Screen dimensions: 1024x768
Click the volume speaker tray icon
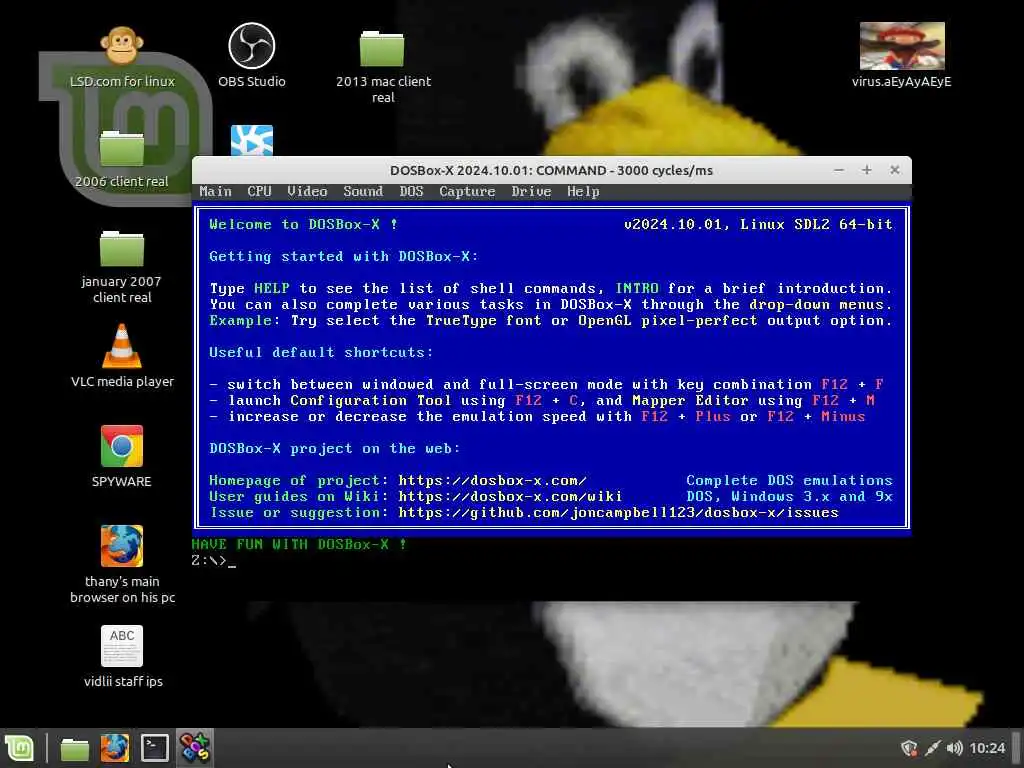coord(954,748)
